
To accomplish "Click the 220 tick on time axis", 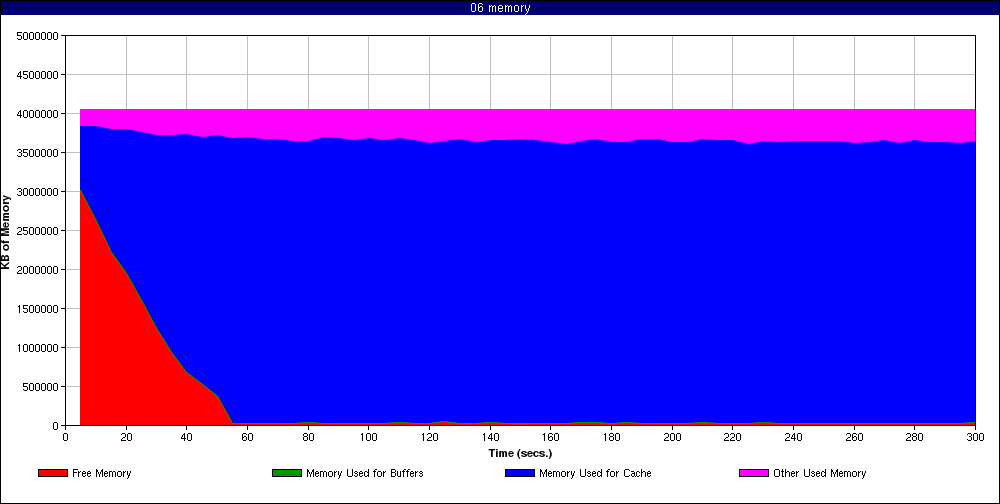I will click(x=732, y=437).
